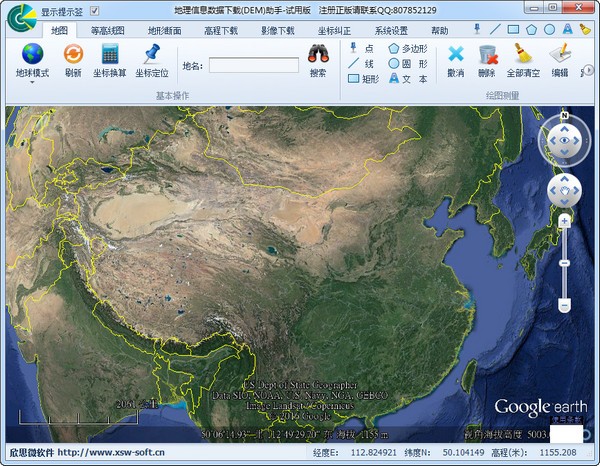Click the zoom slider handle
The image size is (600, 466).
[564, 263]
